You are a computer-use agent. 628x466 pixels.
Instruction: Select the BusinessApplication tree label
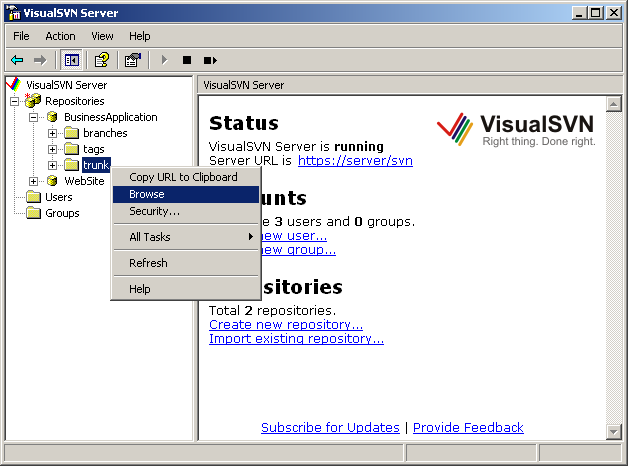(x=111, y=117)
